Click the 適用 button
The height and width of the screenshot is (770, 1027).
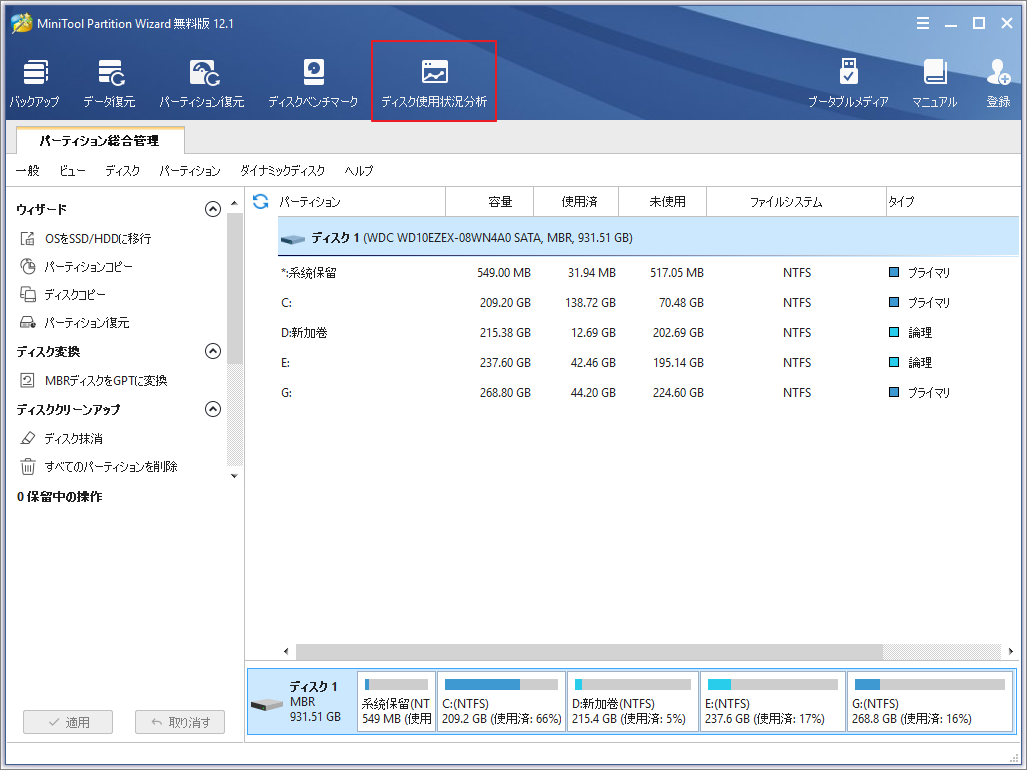pyautogui.click(x=67, y=721)
